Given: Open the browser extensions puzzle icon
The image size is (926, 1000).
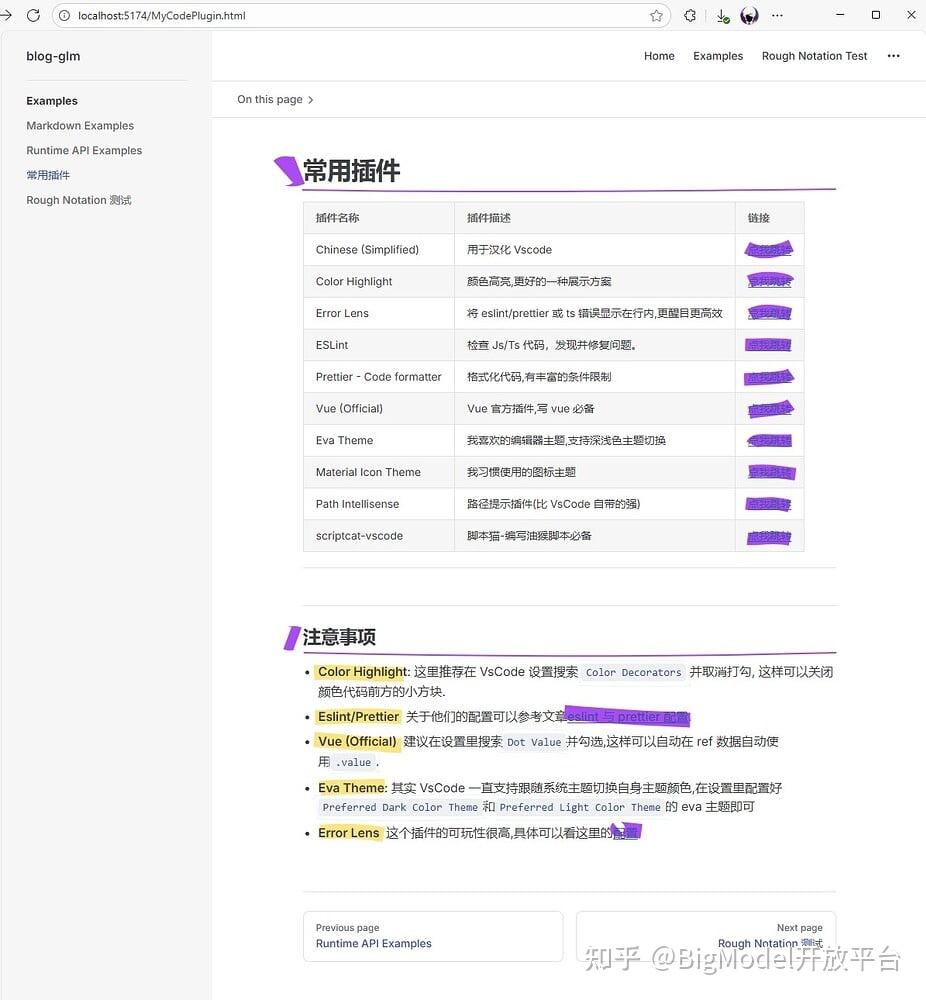Looking at the screenshot, I should point(689,15).
